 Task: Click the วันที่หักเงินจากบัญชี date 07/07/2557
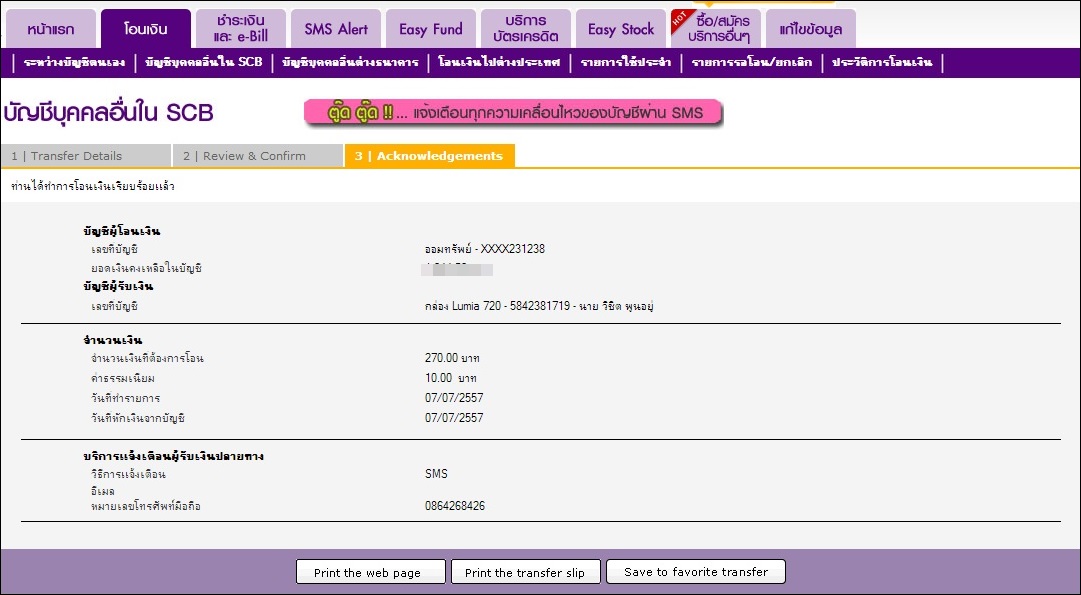[x=454, y=418]
